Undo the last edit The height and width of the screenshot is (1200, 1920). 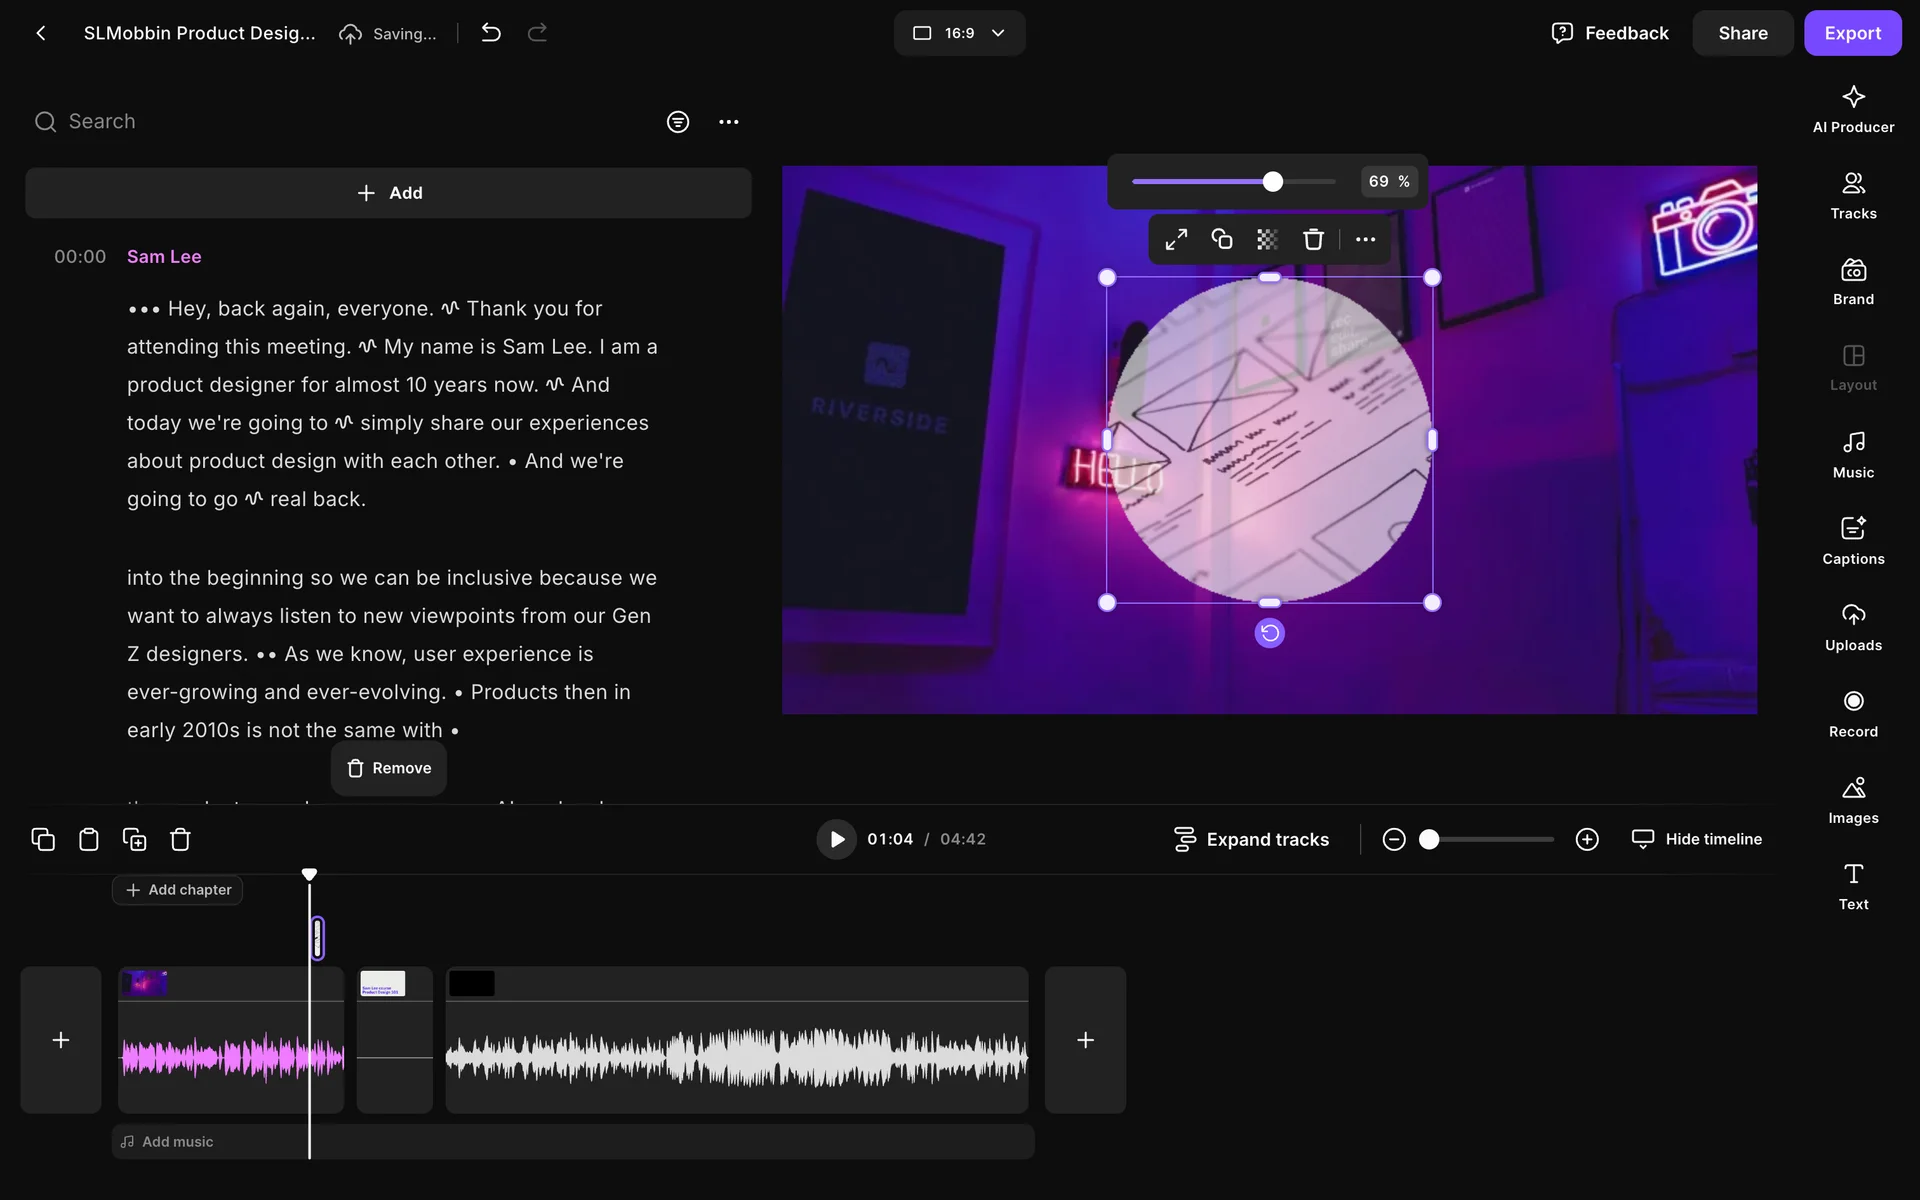pos(490,33)
